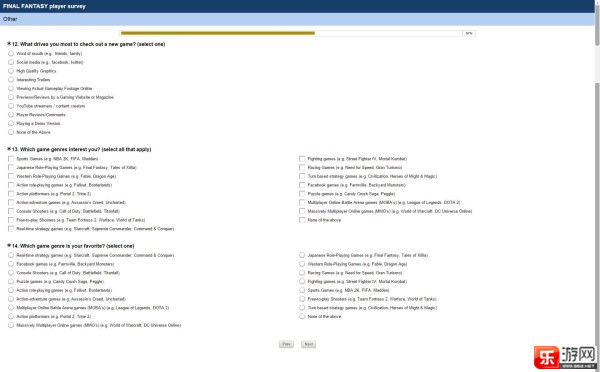Check 'Sports Games' genre checkbox
This screenshot has height=372, width=600.
pos(11,158)
